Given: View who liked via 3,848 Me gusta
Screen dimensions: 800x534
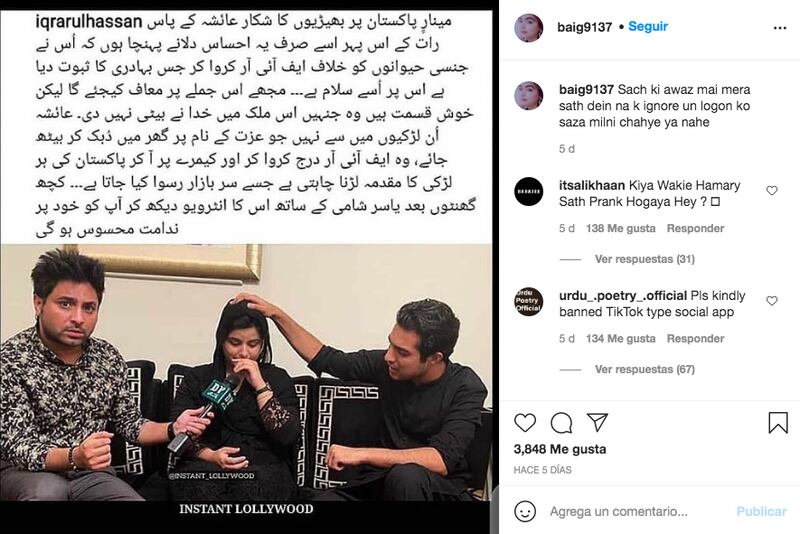Looking at the screenshot, I should point(560,449).
